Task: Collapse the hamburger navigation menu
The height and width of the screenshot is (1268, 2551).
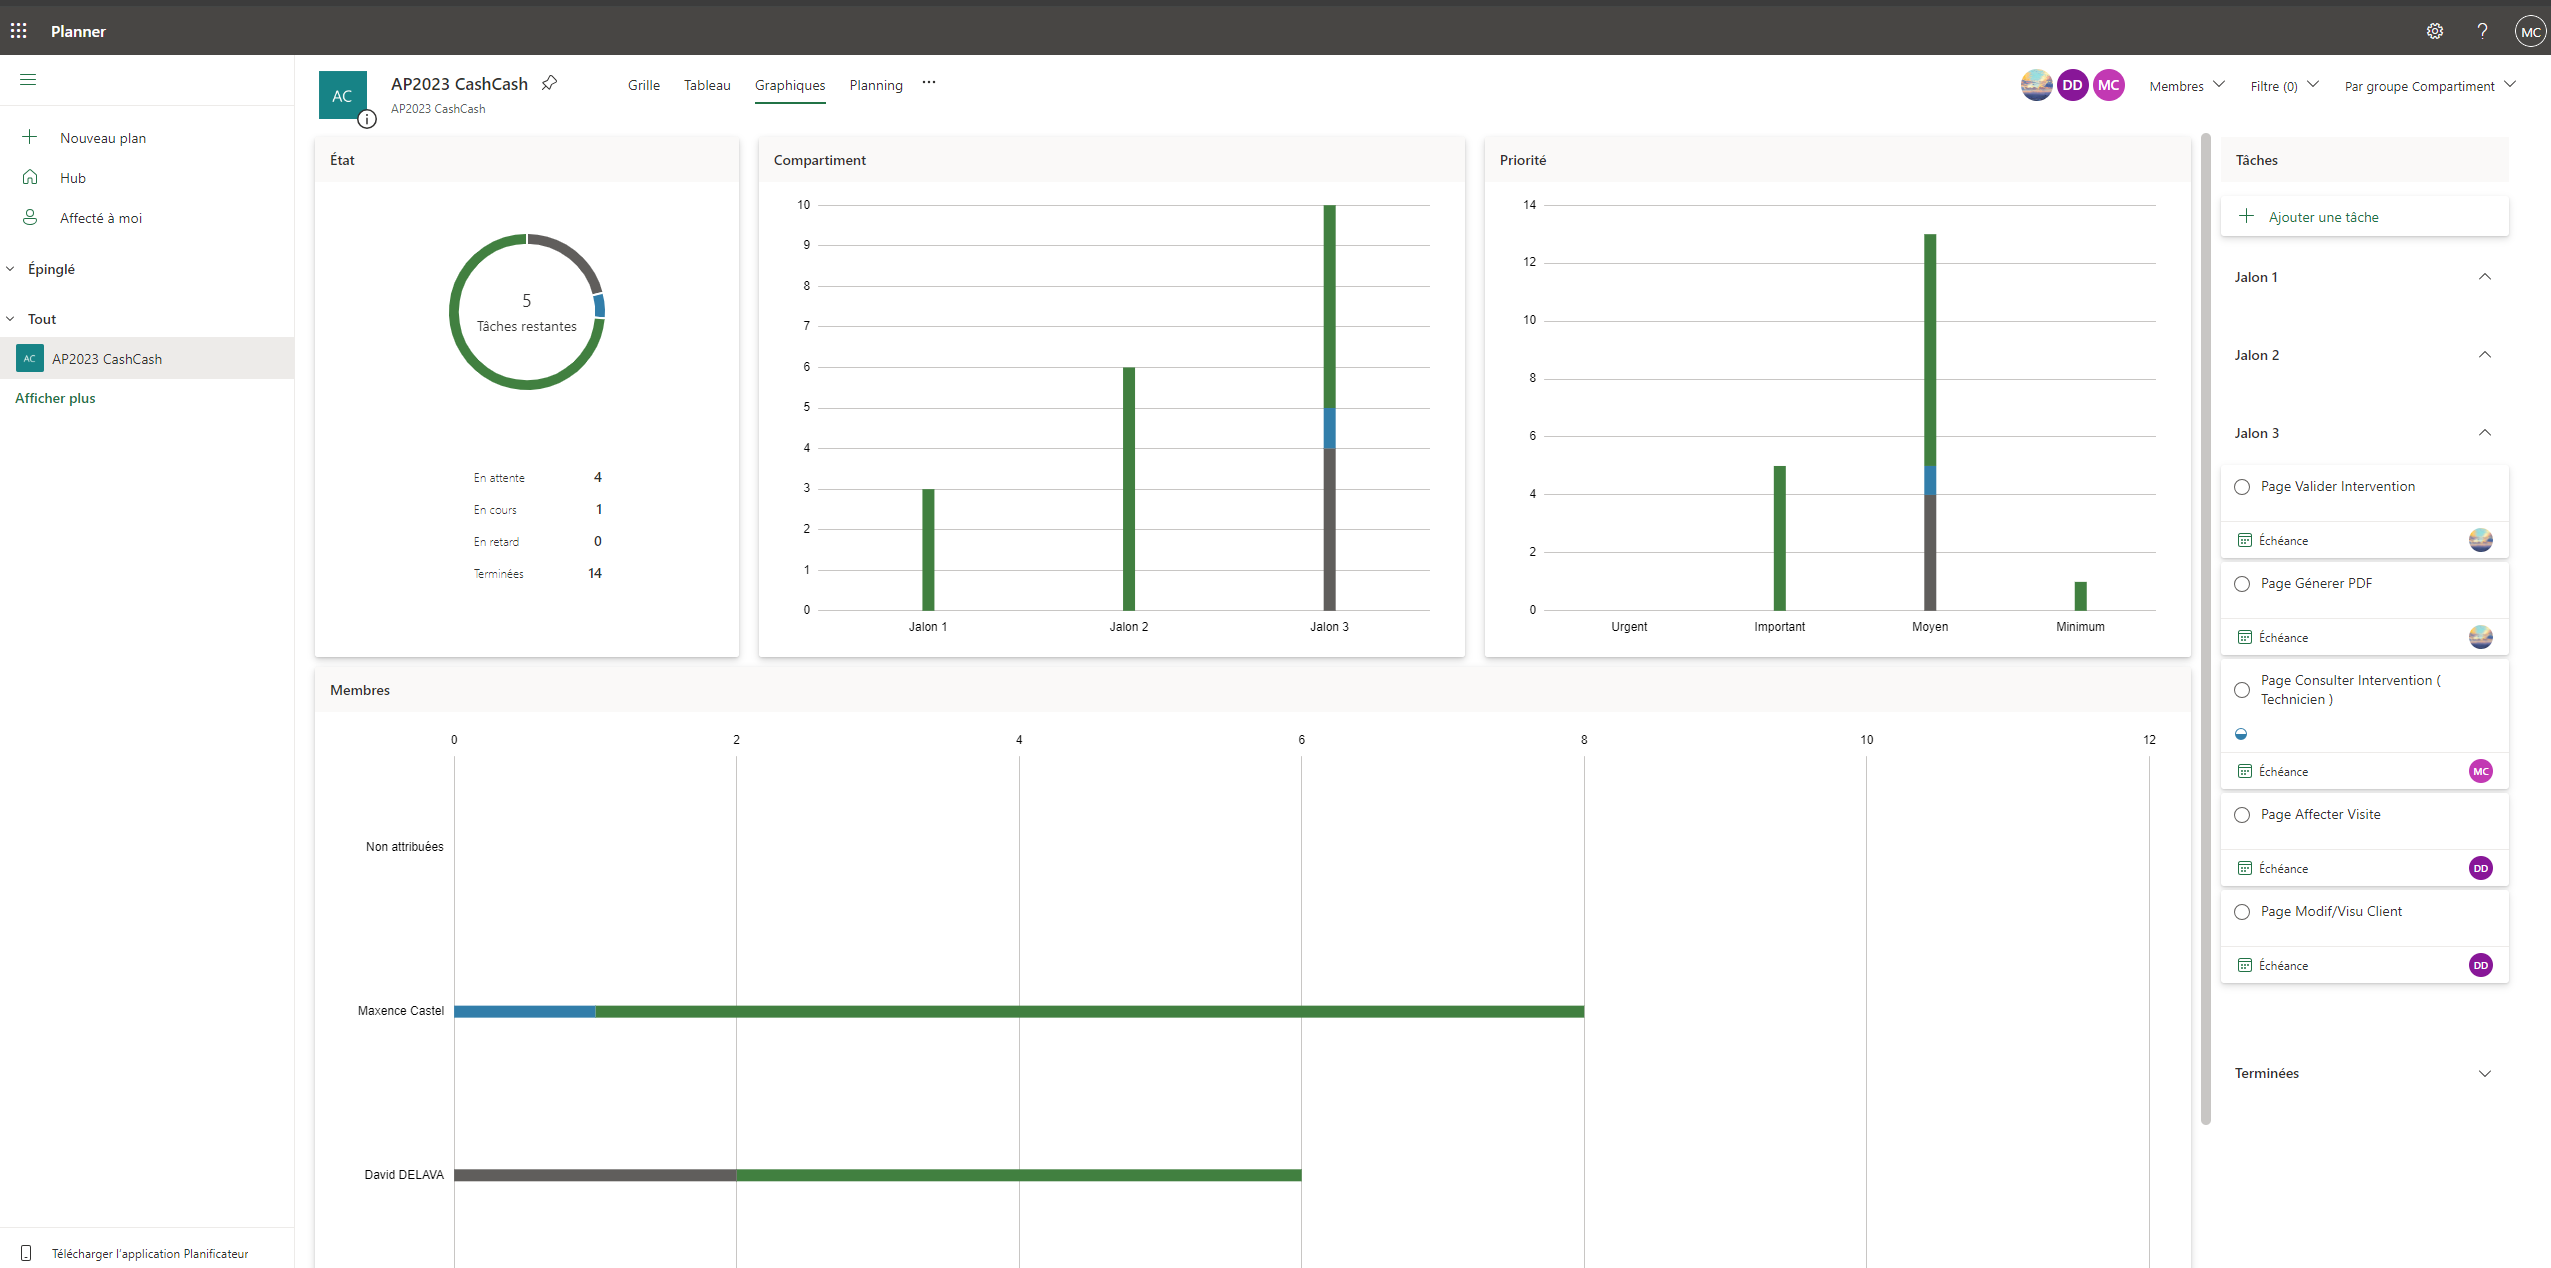Action: (x=28, y=80)
